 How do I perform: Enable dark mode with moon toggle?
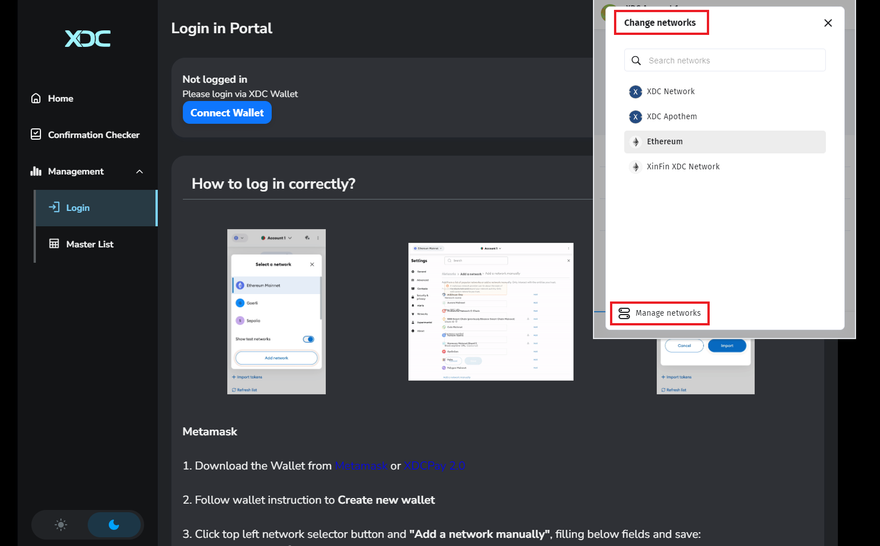pyautogui.click(x=114, y=525)
